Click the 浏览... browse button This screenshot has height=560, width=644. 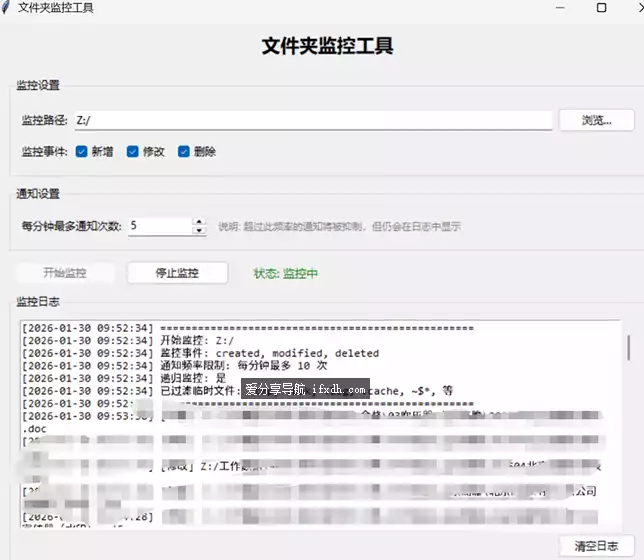click(x=596, y=120)
